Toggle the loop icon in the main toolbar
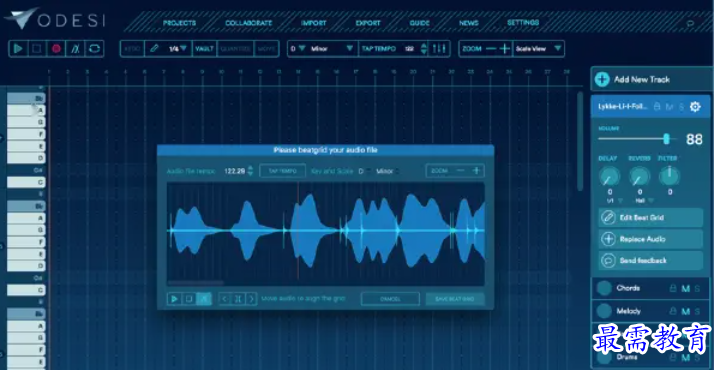Viewport: 717px width, 370px height. coord(94,48)
